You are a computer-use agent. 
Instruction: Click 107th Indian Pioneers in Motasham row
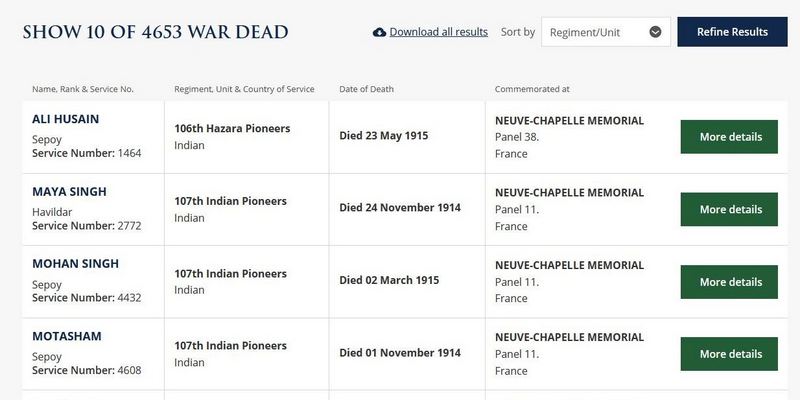point(231,345)
